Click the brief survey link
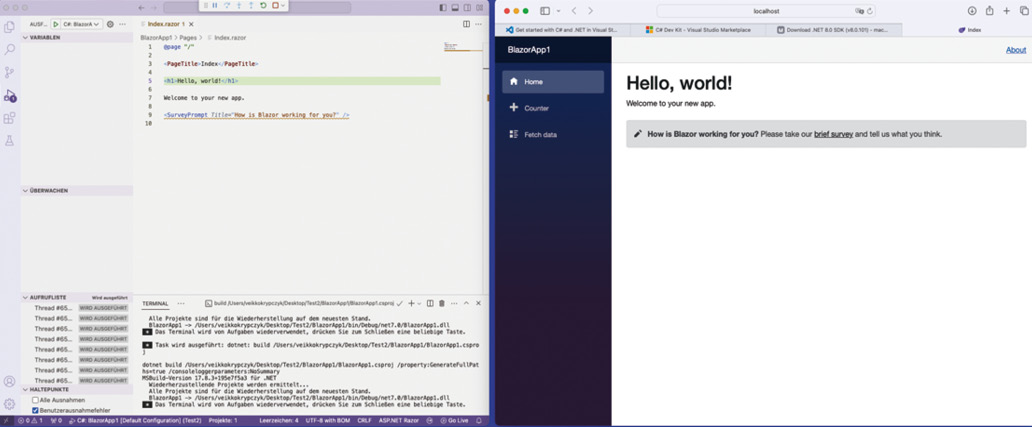This screenshot has width=1032, height=427. pos(833,134)
